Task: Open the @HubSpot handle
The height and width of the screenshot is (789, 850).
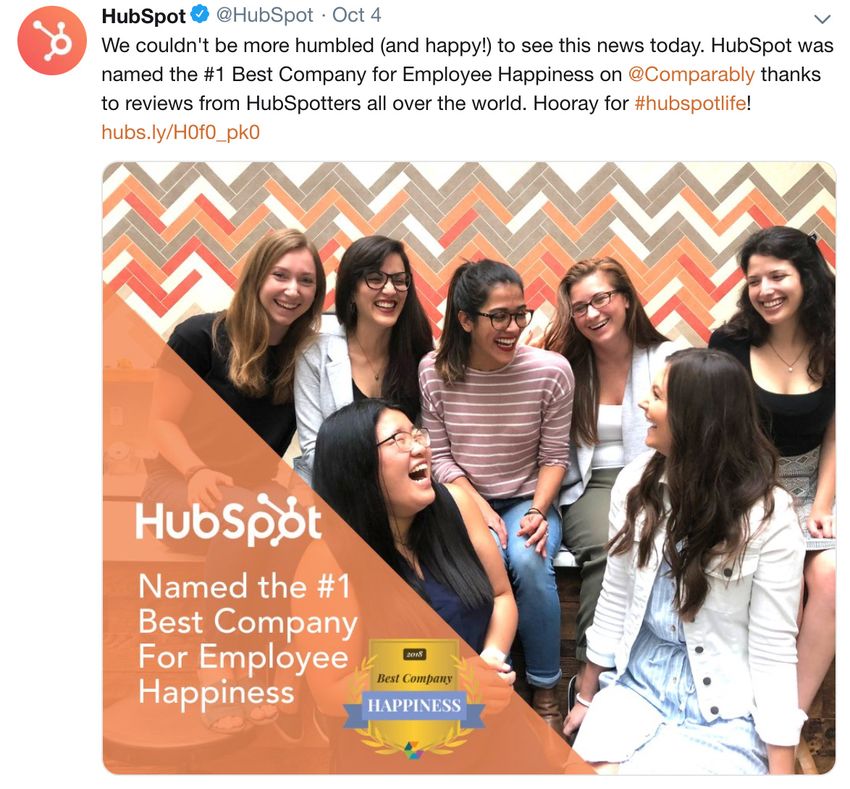Action: [x=265, y=15]
